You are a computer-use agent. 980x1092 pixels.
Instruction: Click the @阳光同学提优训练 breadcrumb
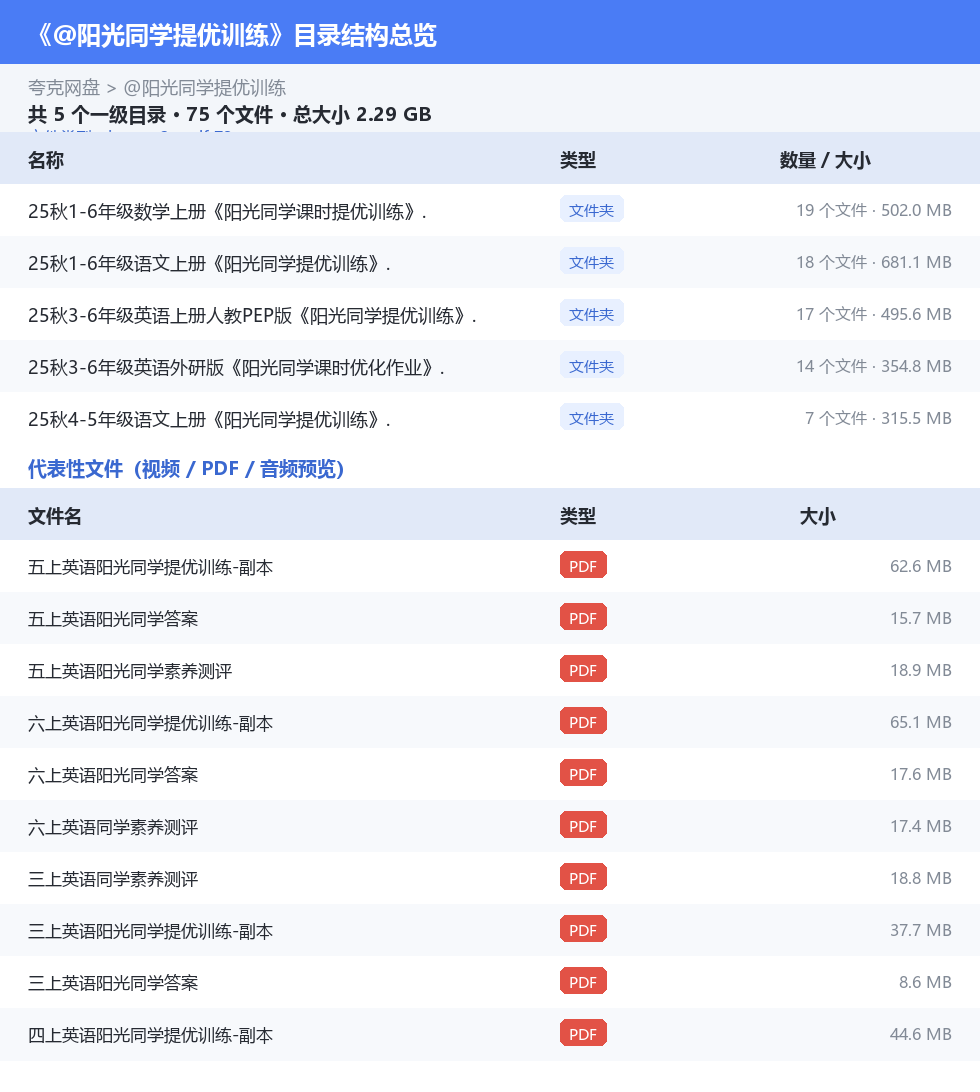(205, 88)
